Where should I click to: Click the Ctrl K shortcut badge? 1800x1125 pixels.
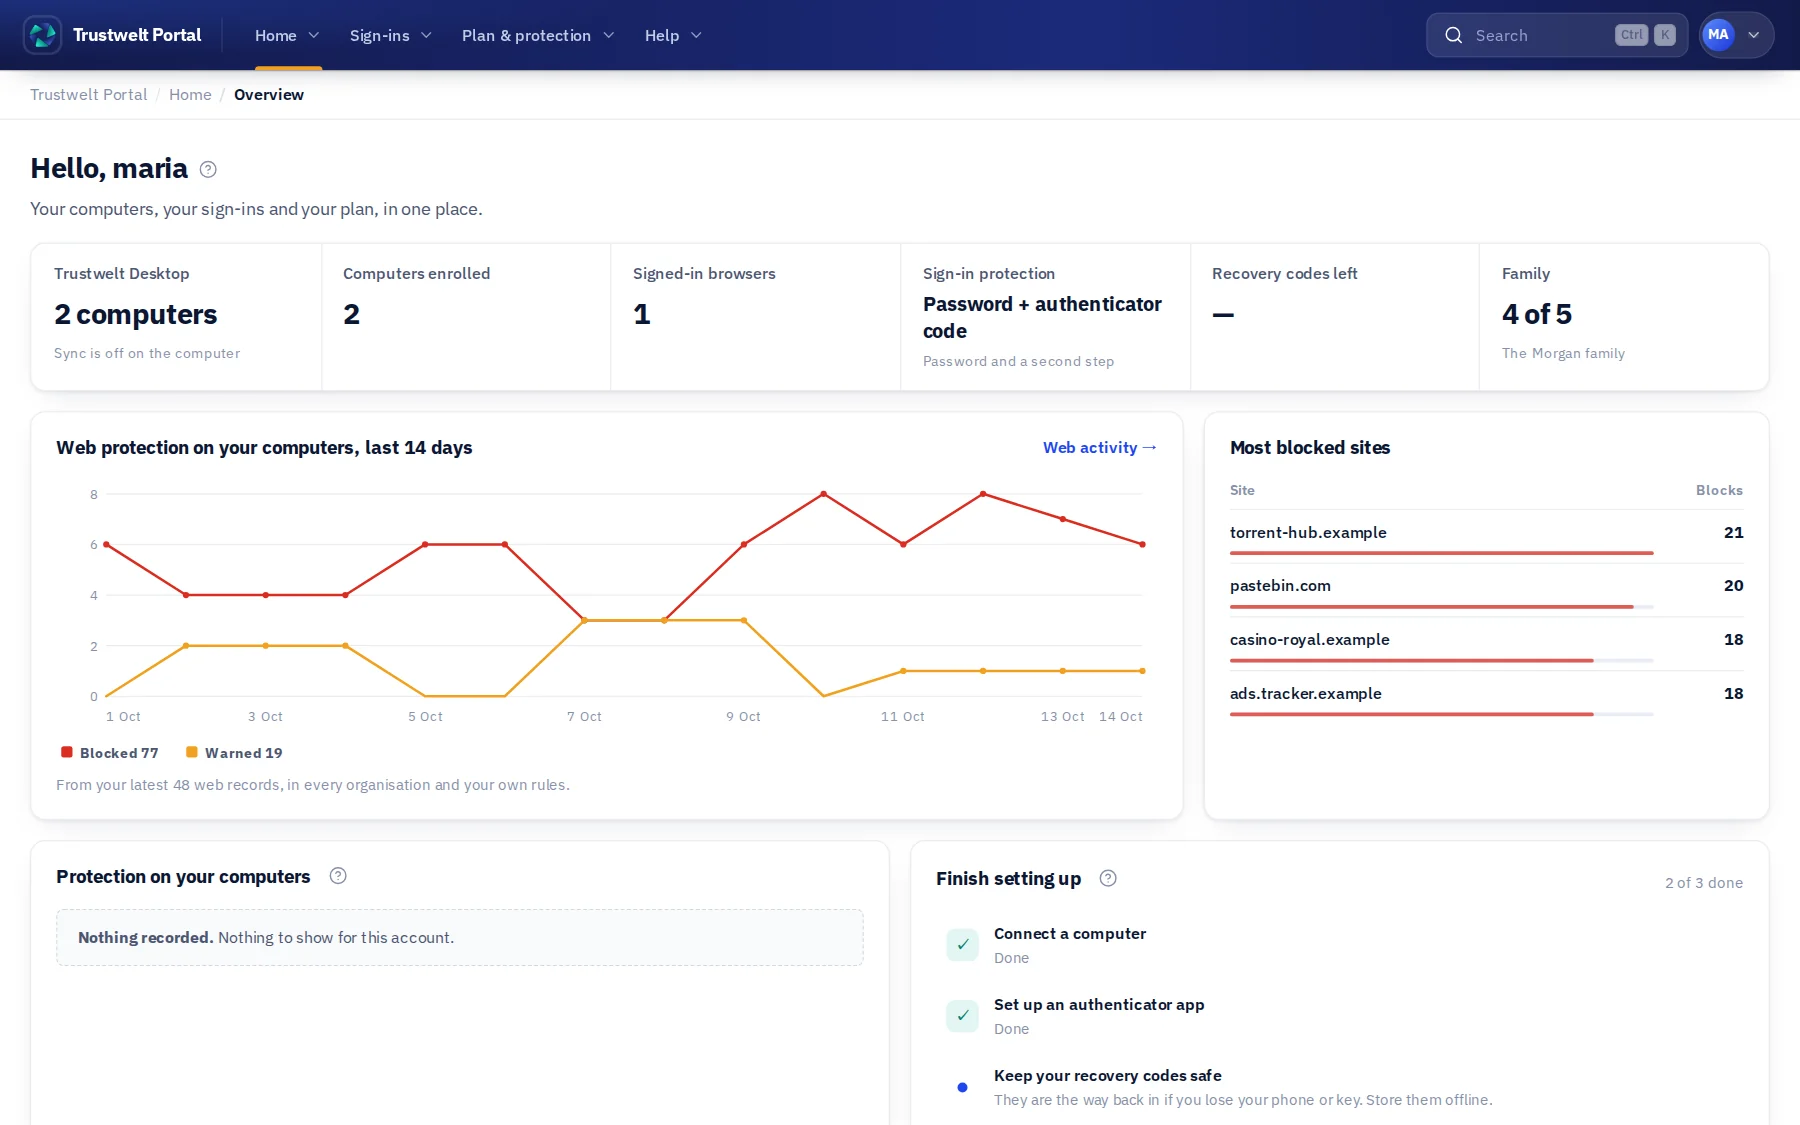coord(1645,35)
